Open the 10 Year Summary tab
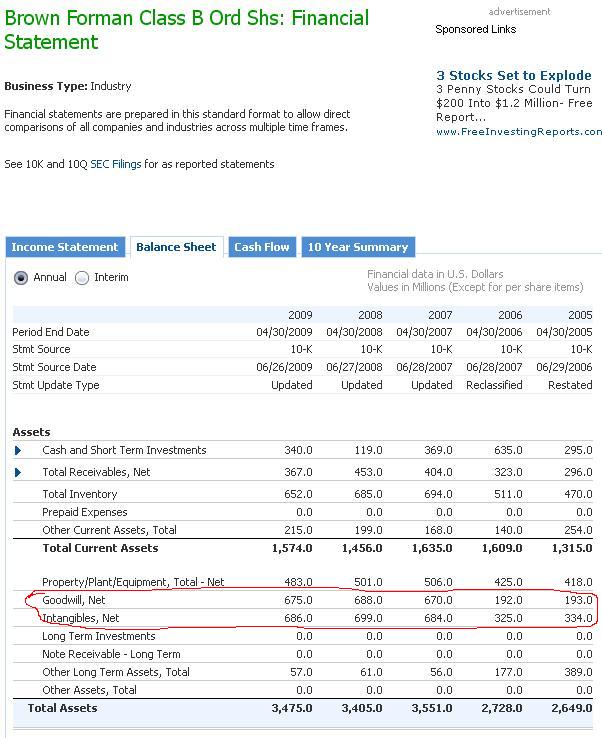602x738 pixels. (357, 247)
